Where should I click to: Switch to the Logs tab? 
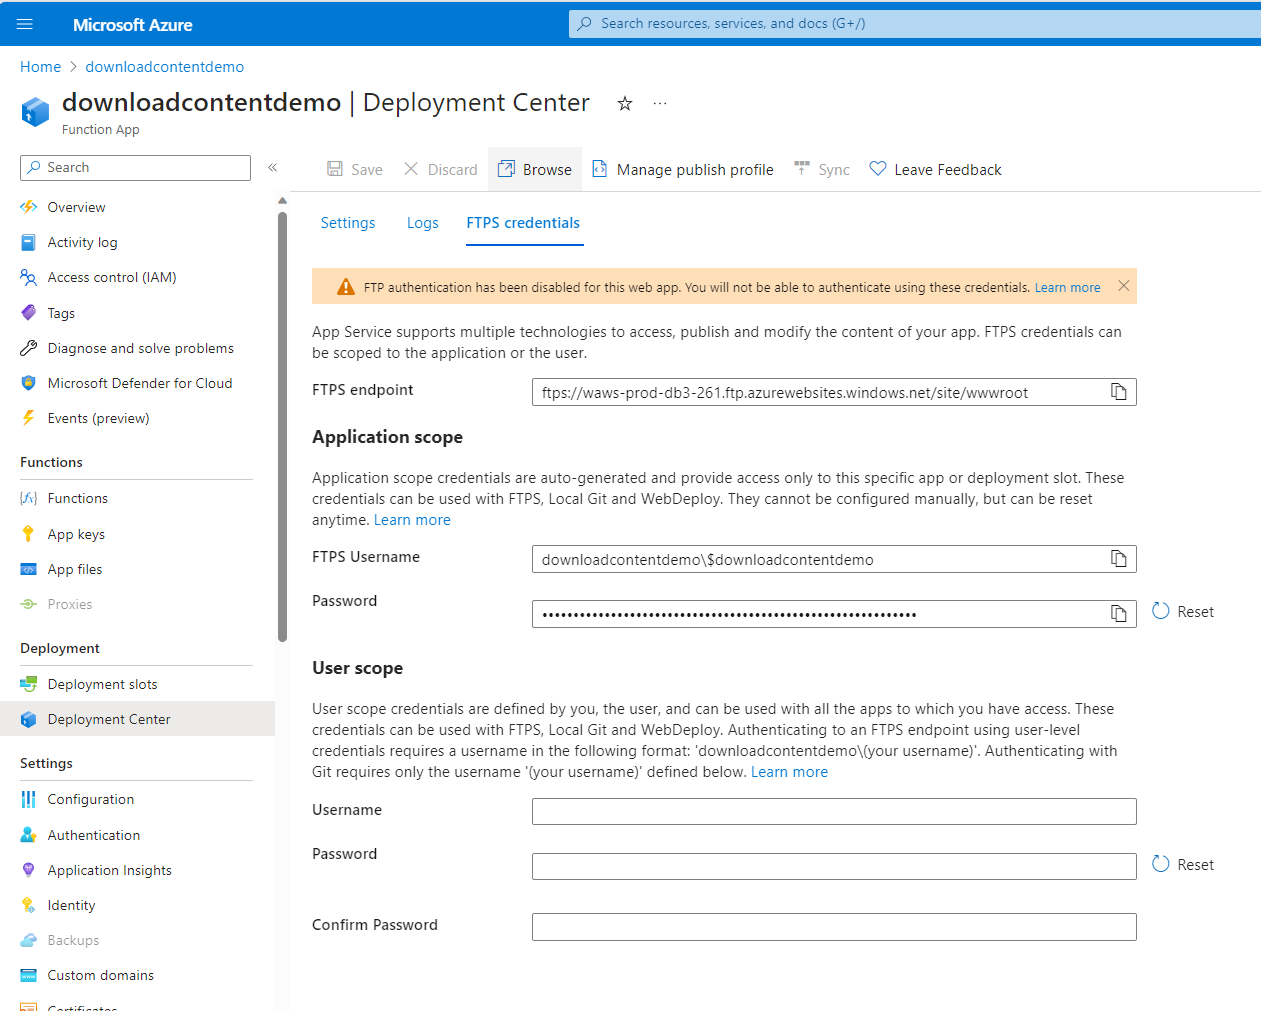[422, 223]
